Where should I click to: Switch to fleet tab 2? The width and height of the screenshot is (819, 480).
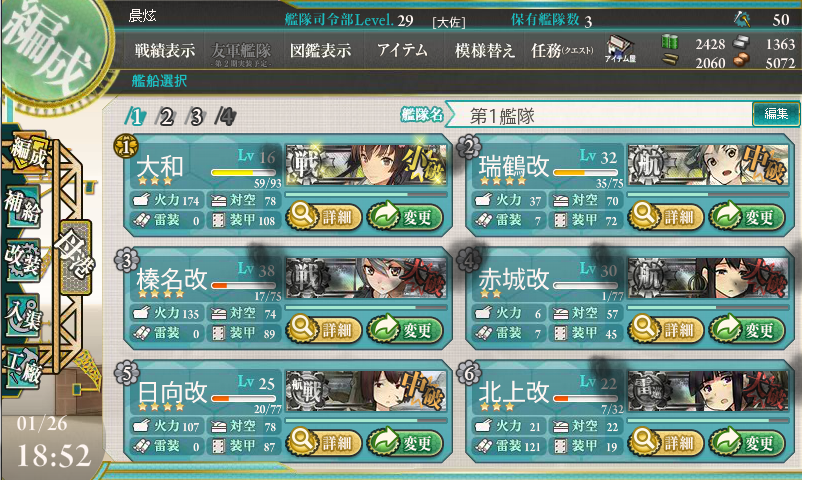166,116
